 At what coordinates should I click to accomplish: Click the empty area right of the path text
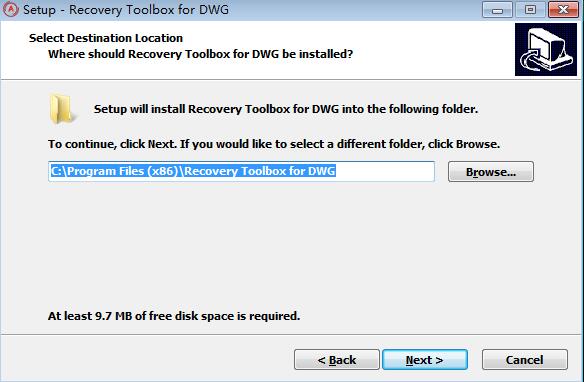tap(385, 171)
